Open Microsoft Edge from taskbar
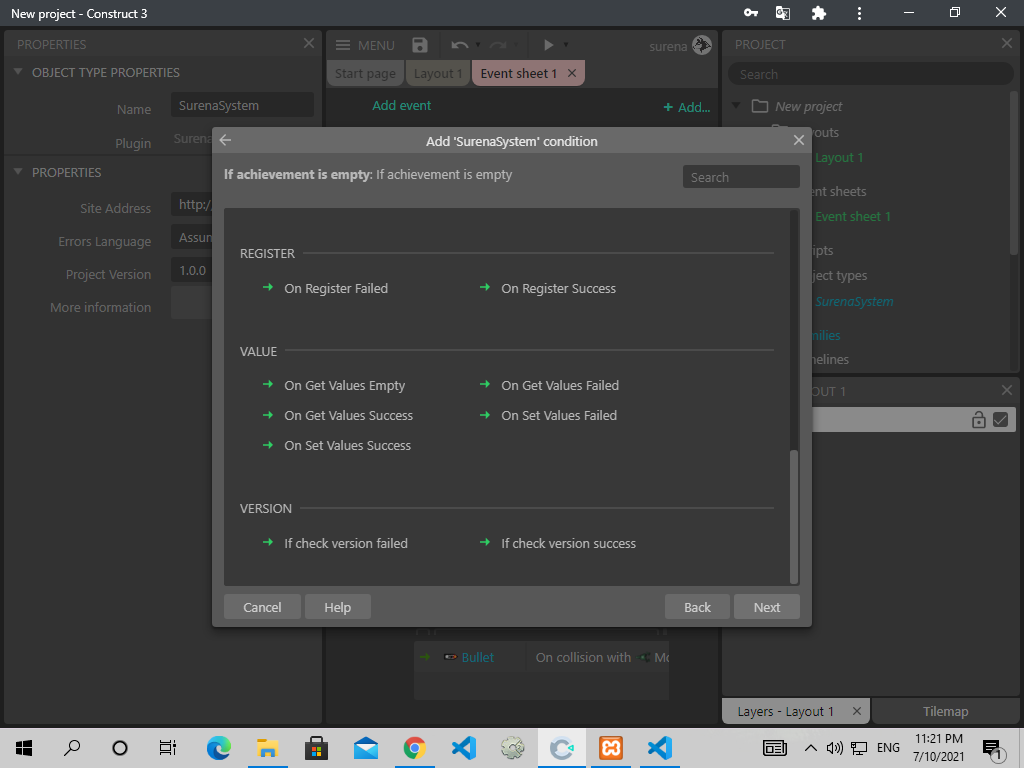The width and height of the screenshot is (1024, 768). (x=219, y=748)
